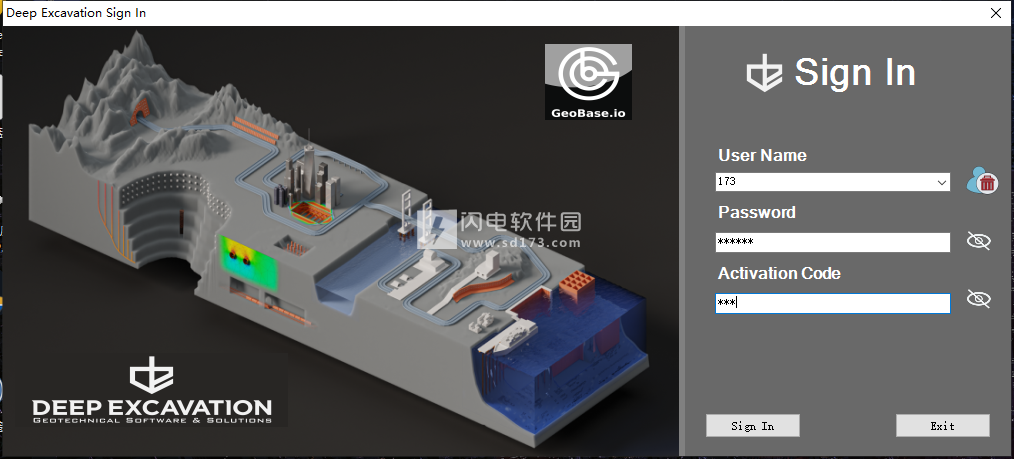The height and width of the screenshot is (459, 1014).
Task: Click the GeoBase.io logo
Action: pyautogui.click(x=588, y=83)
